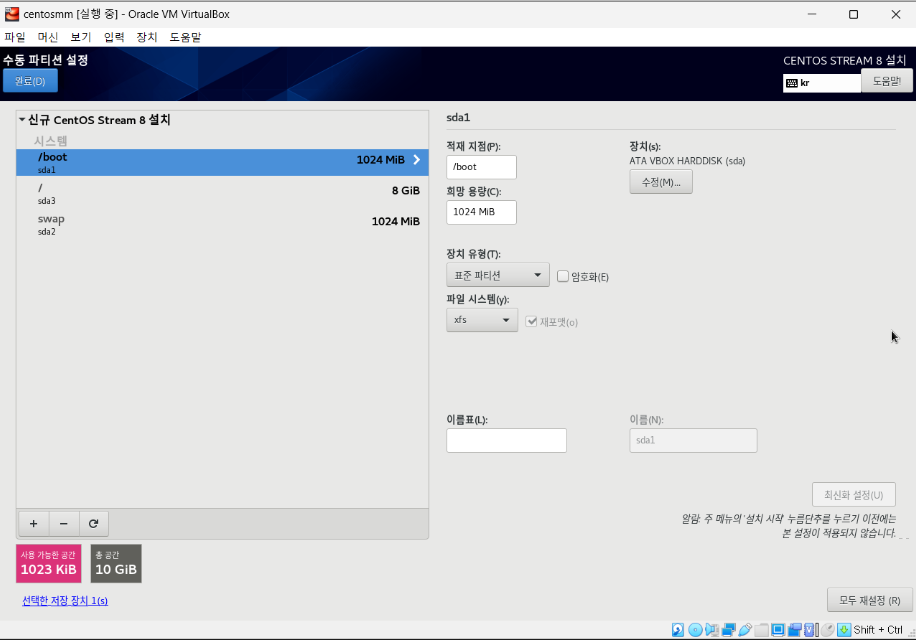Click the 적재 지점 /boot input field
The width and height of the screenshot is (916, 640).
[x=481, y=167]
